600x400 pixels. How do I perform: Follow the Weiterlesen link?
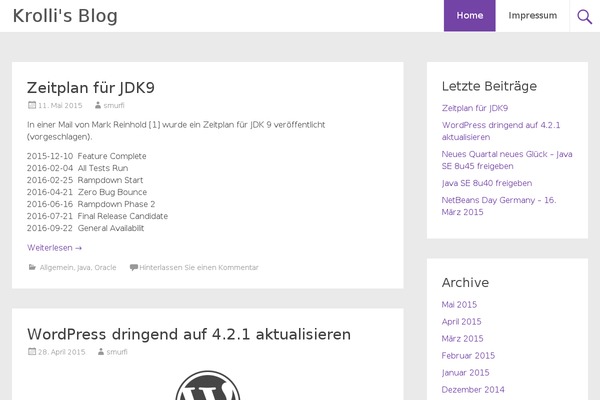point(54,248)
